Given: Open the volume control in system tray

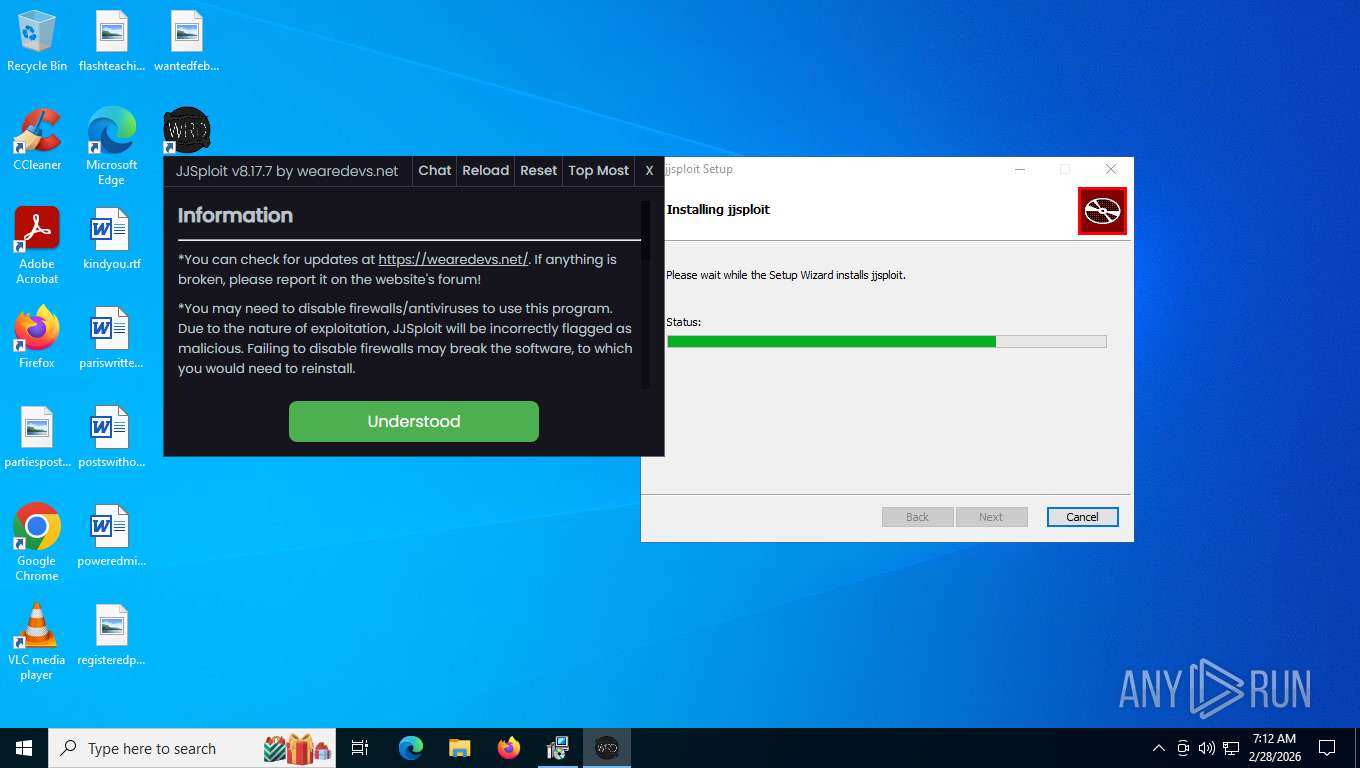Looking at the screenshot, I should click(1207, 748).
